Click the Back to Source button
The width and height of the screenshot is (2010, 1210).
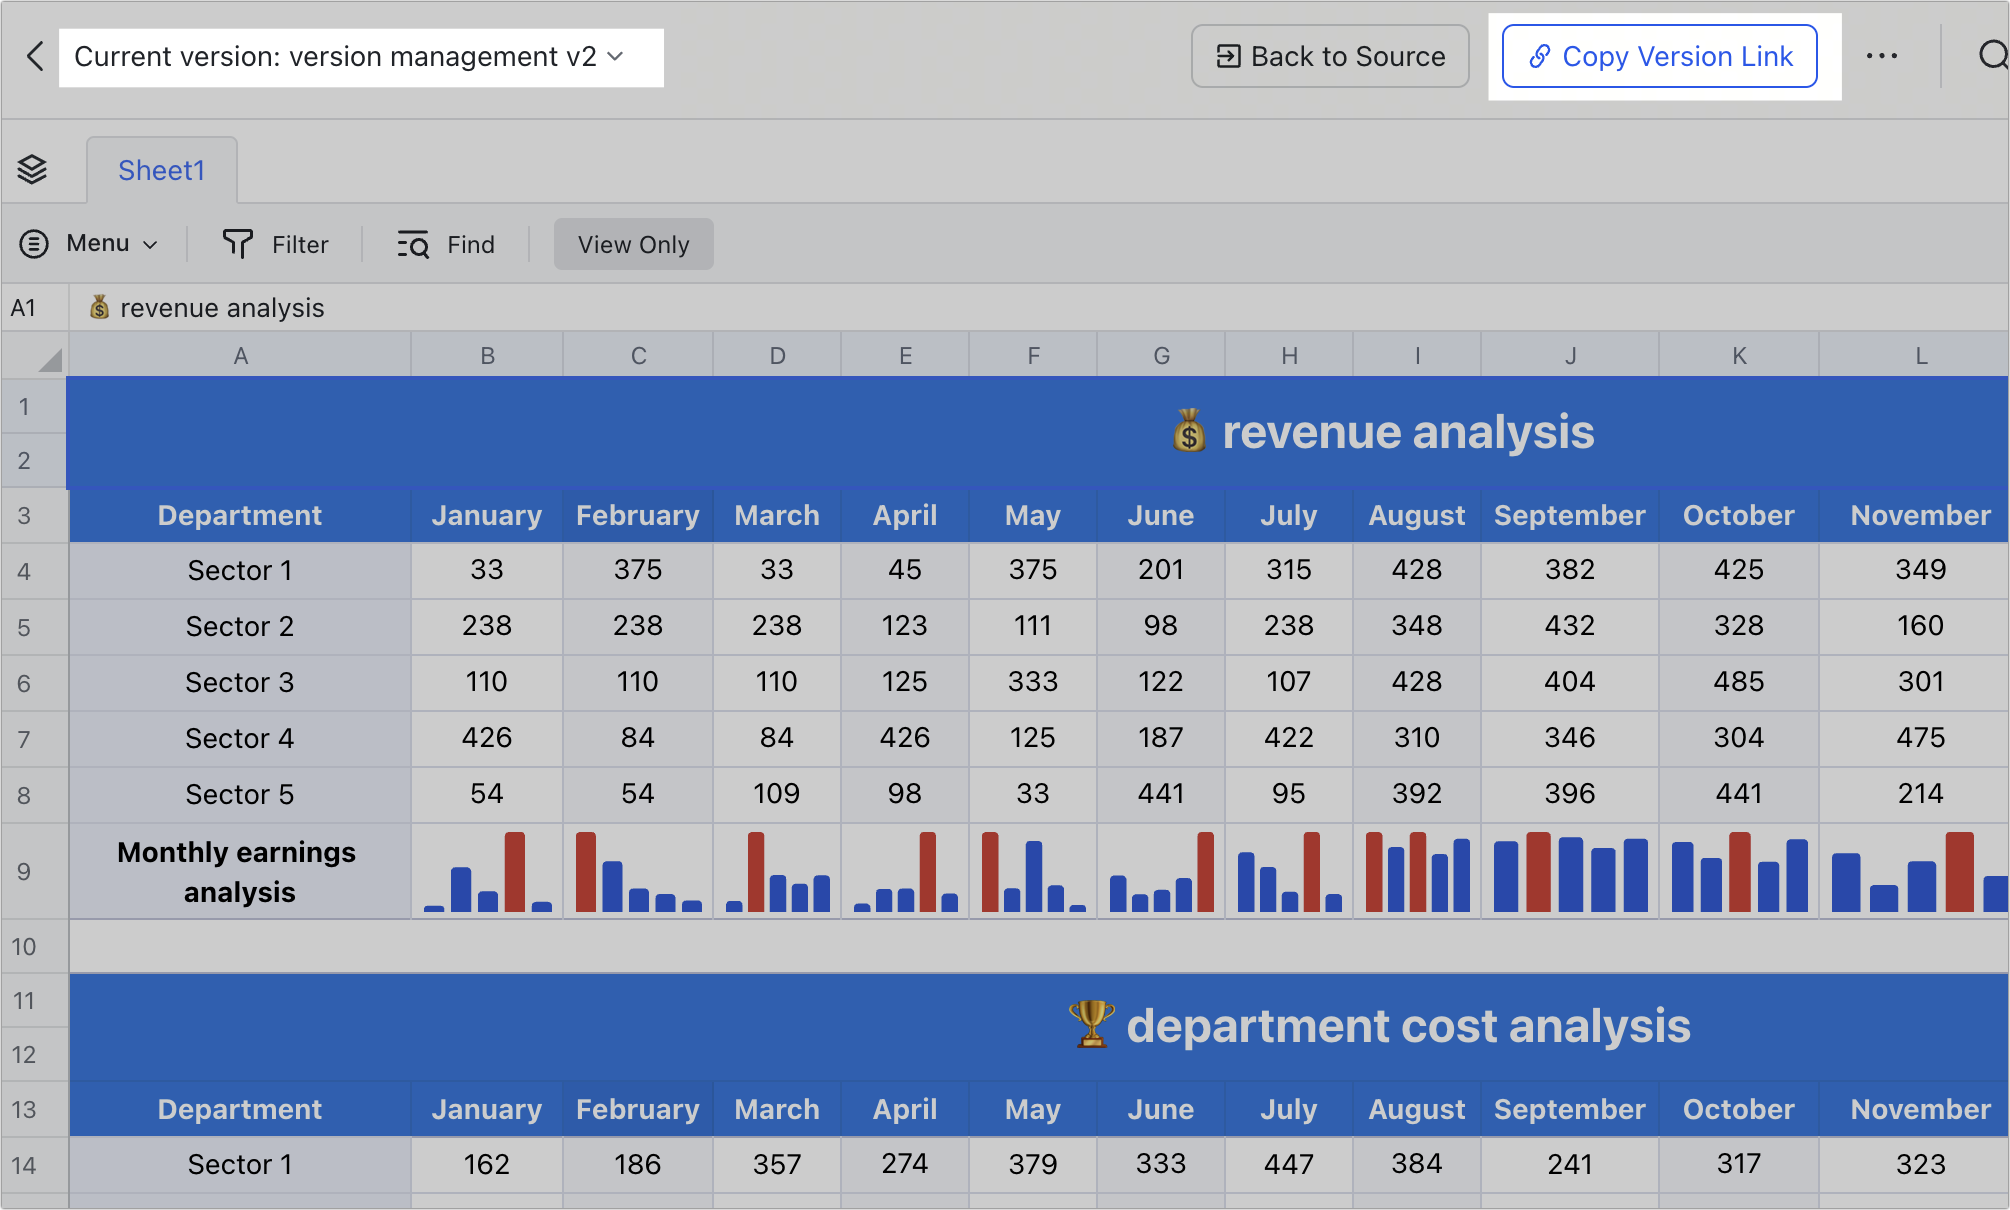tap(1330, 56)
